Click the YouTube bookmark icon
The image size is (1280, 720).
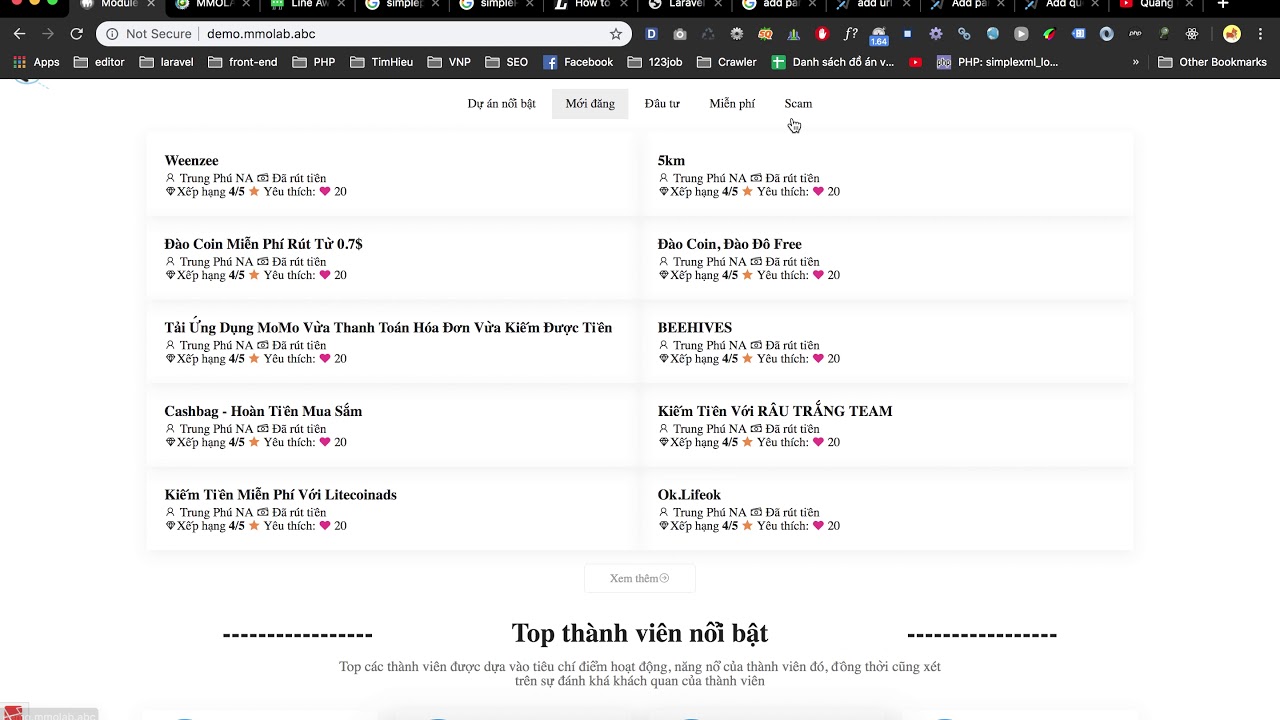tap(915, 62)
